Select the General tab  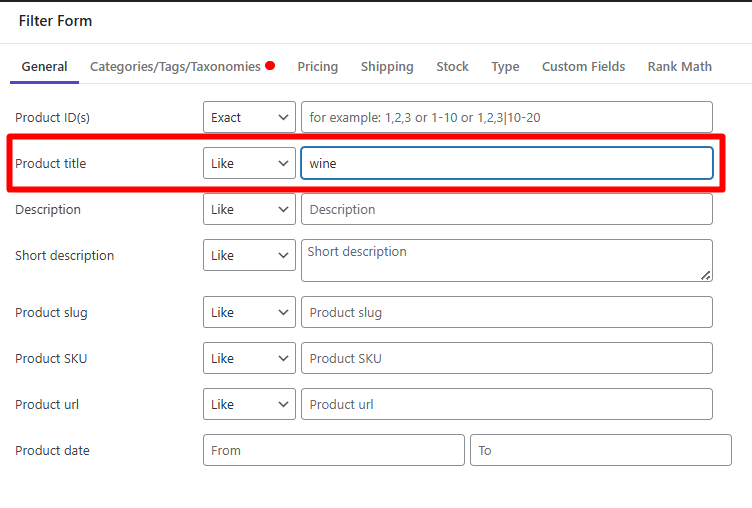[x=44, y=67]
